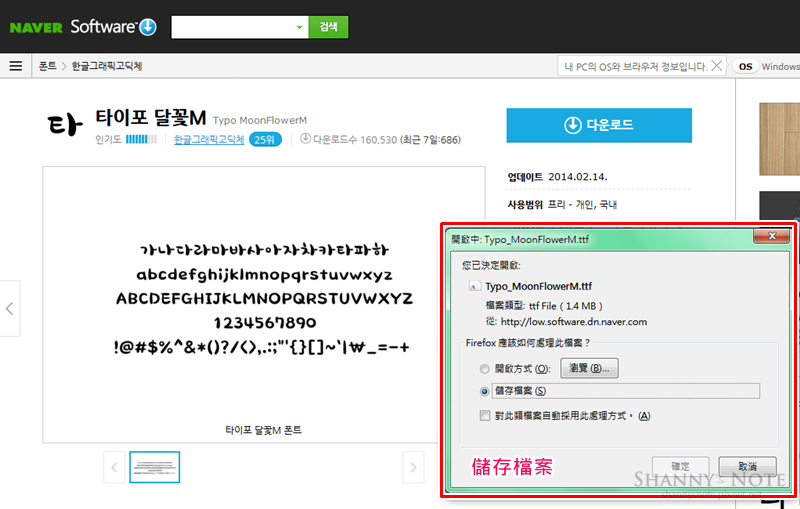The height and width of the screenshot is (509, 800).
Task: Click the blue 다운로드 download button
Action: coord(599,125)
